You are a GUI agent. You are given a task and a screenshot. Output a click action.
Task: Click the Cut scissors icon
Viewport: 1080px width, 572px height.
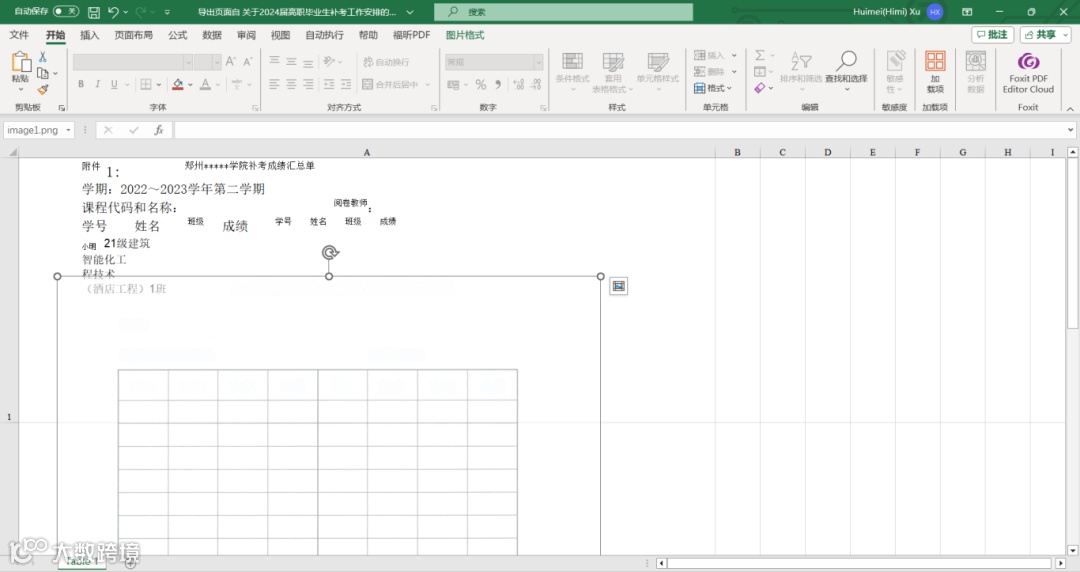(x=43, y=57)
